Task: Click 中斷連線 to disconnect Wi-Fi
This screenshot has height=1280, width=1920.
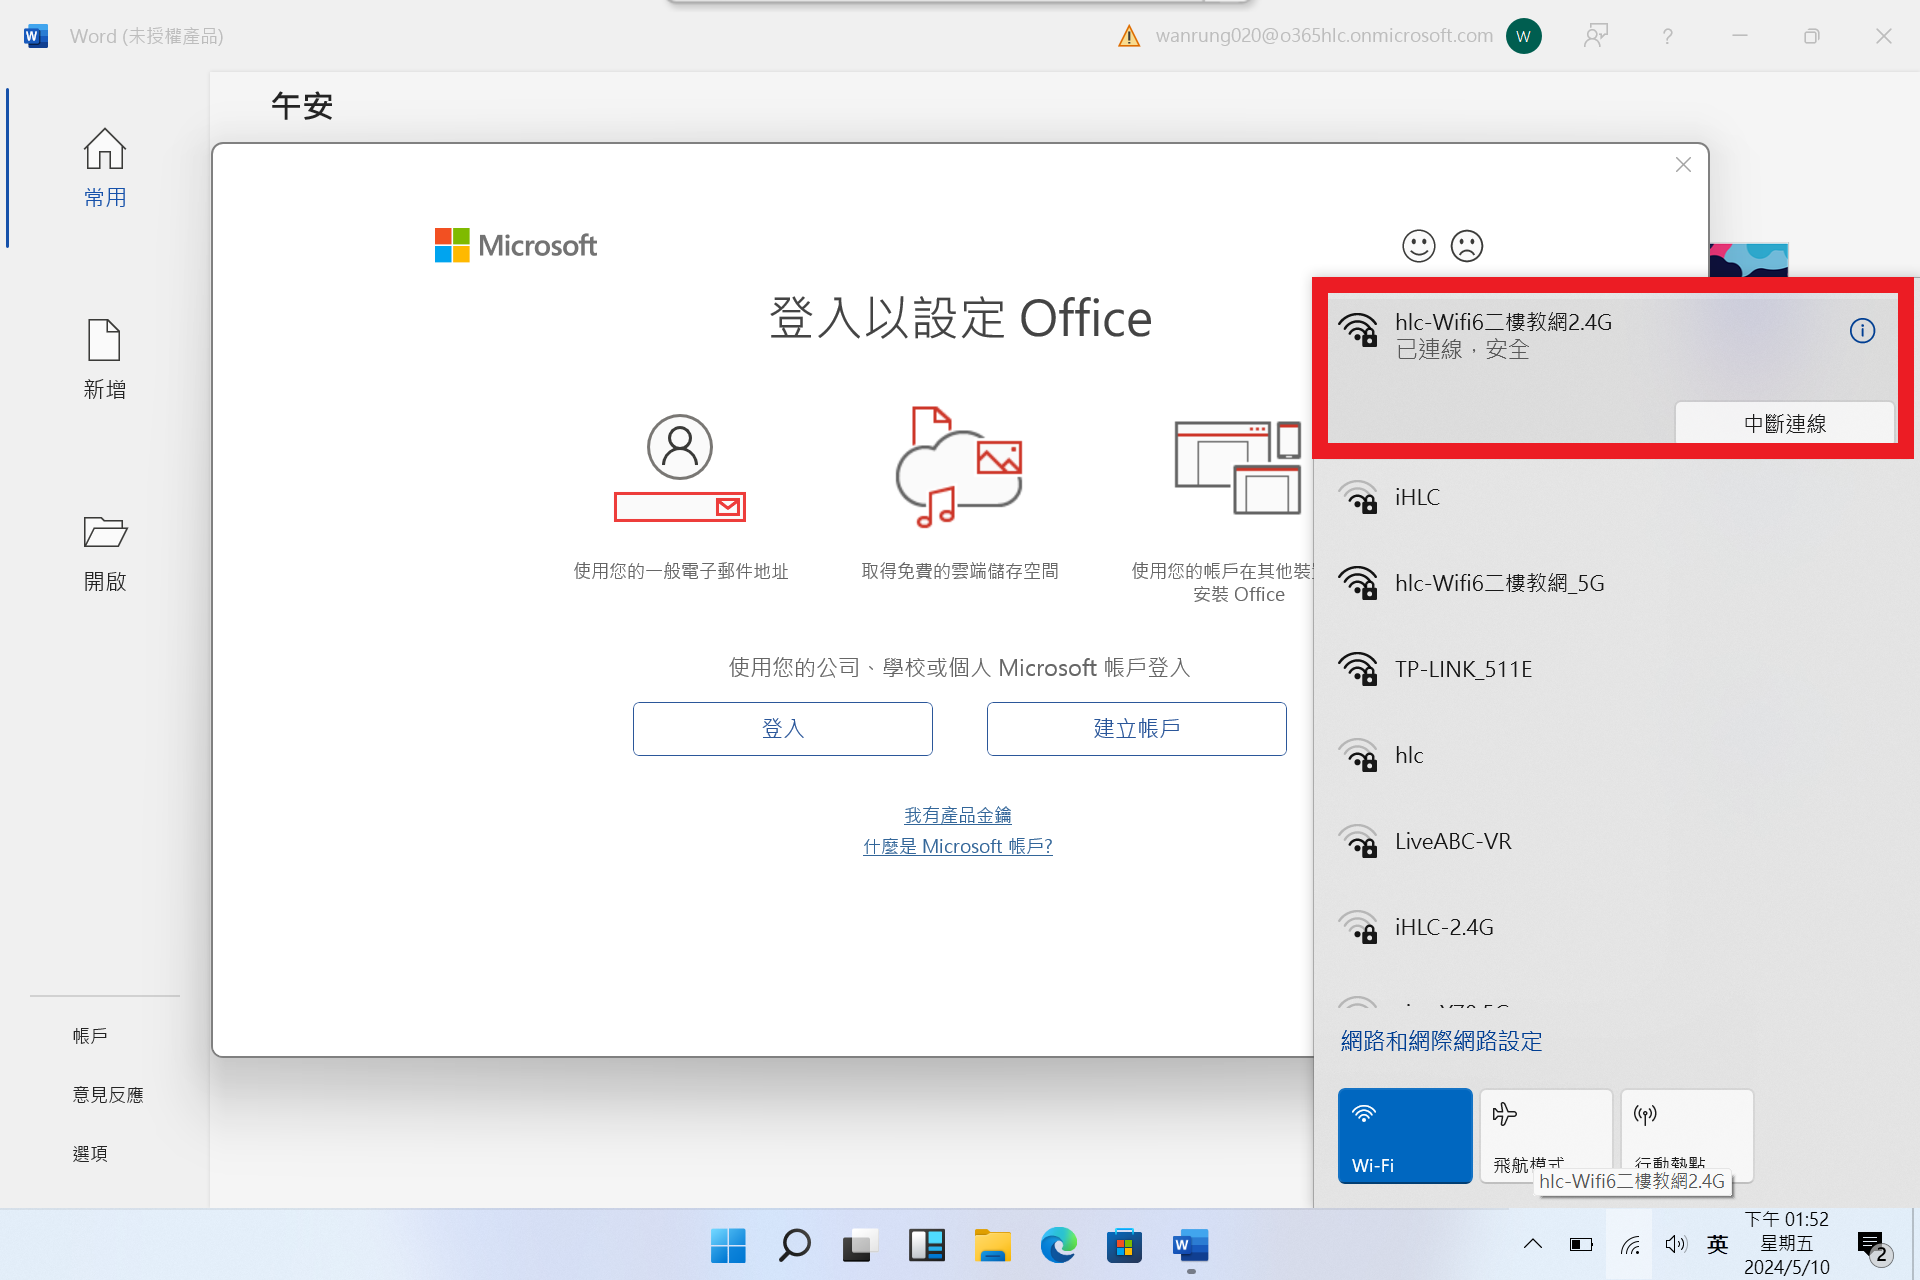Action: coord(1784,423)
